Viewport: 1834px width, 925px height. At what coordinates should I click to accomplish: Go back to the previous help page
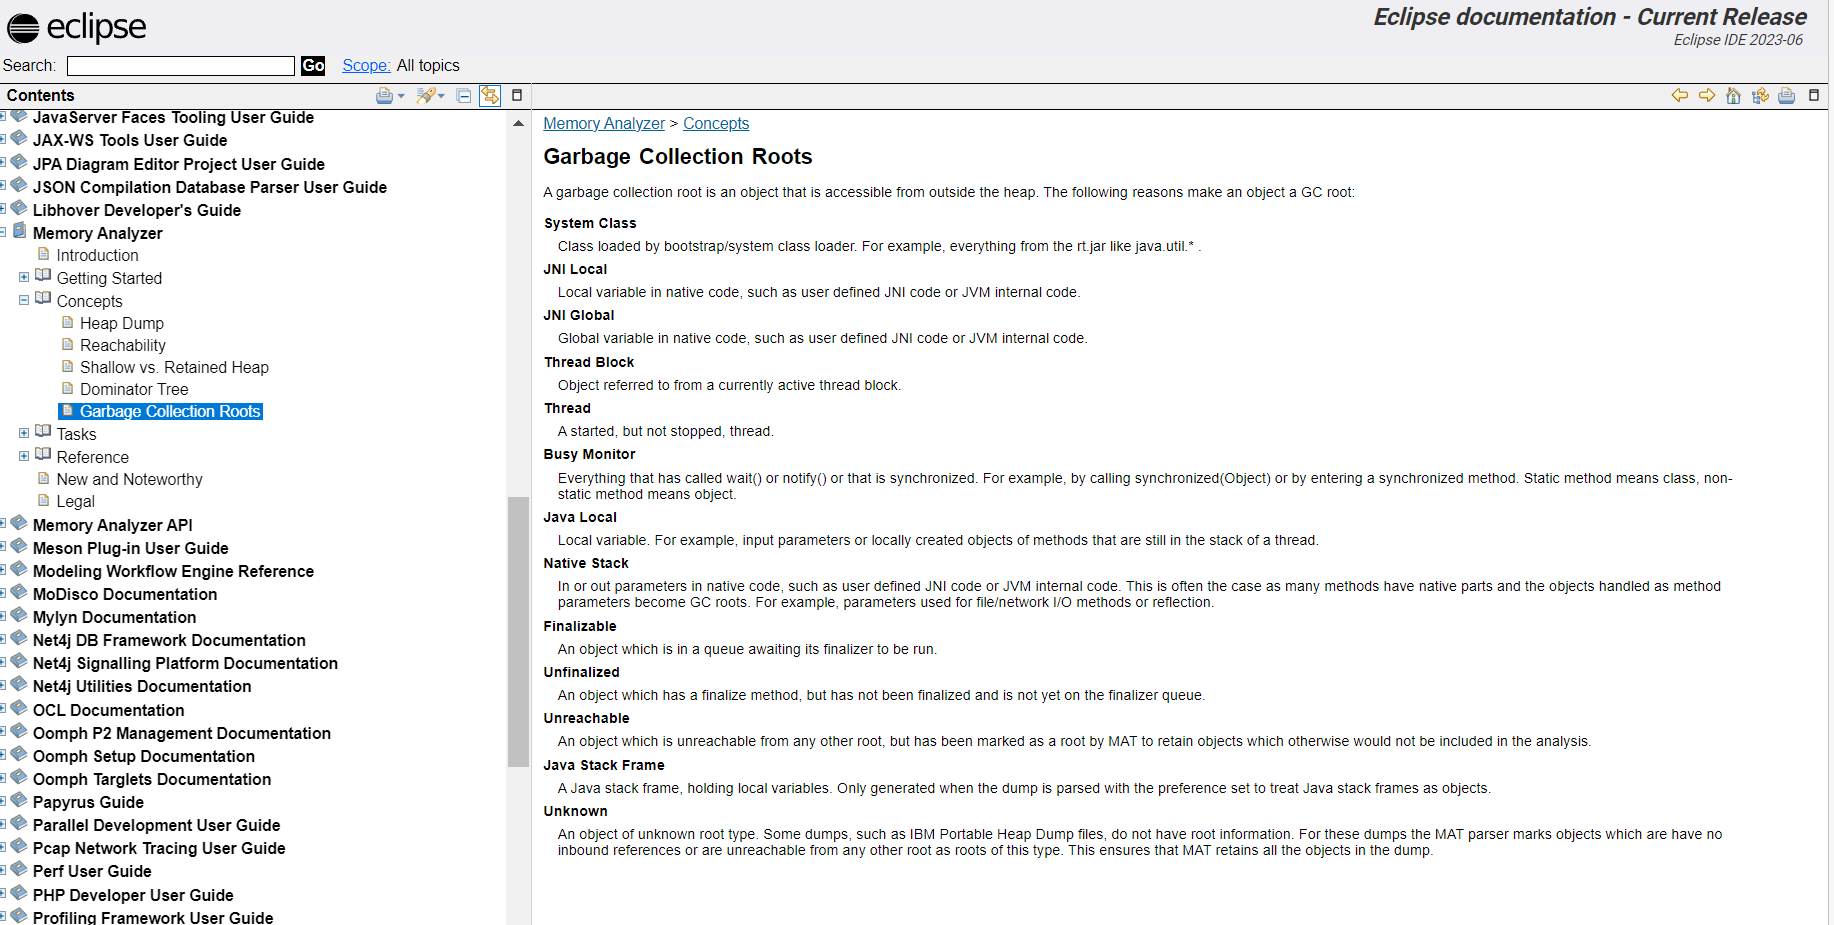[x=1679, y=96]
